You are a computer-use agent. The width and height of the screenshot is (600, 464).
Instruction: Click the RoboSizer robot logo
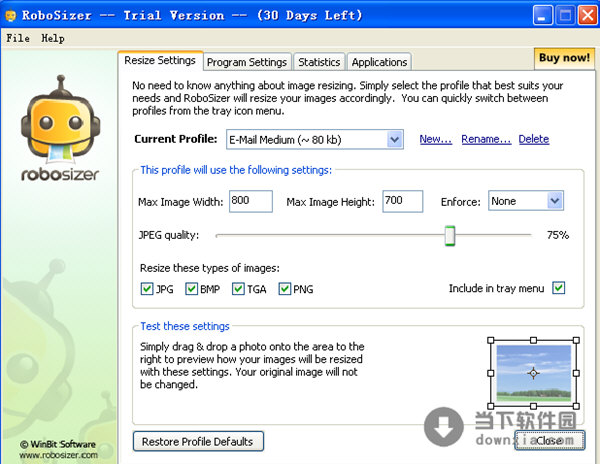pos(60,128)
